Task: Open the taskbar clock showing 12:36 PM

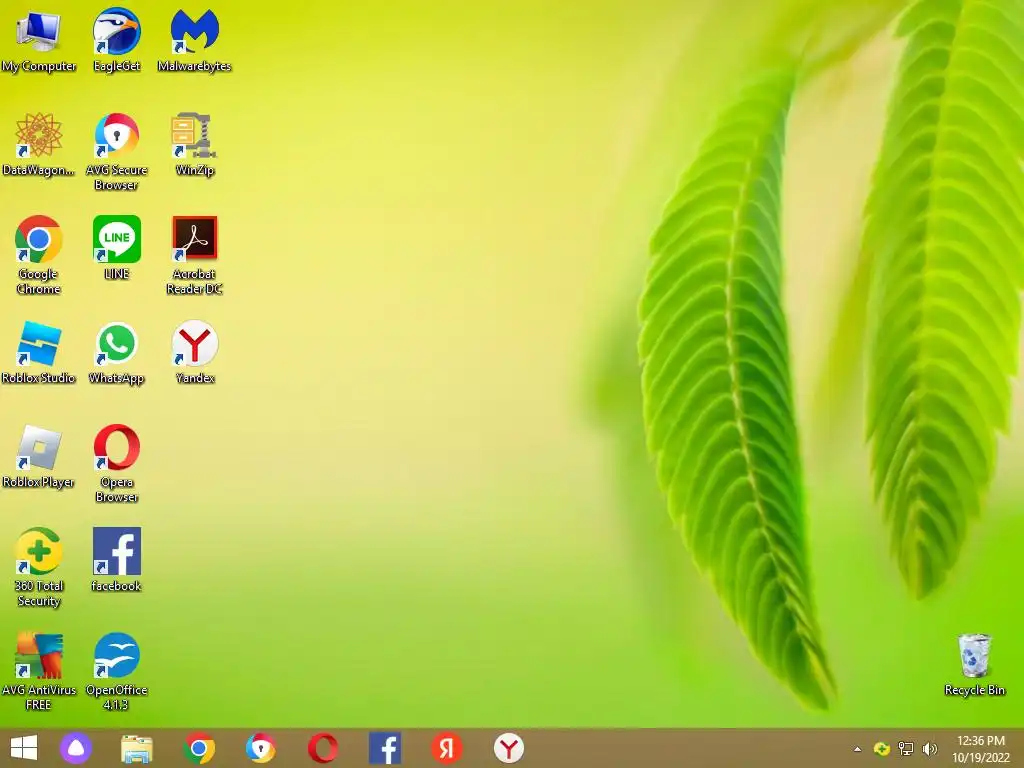Action: tap(981, 749)
